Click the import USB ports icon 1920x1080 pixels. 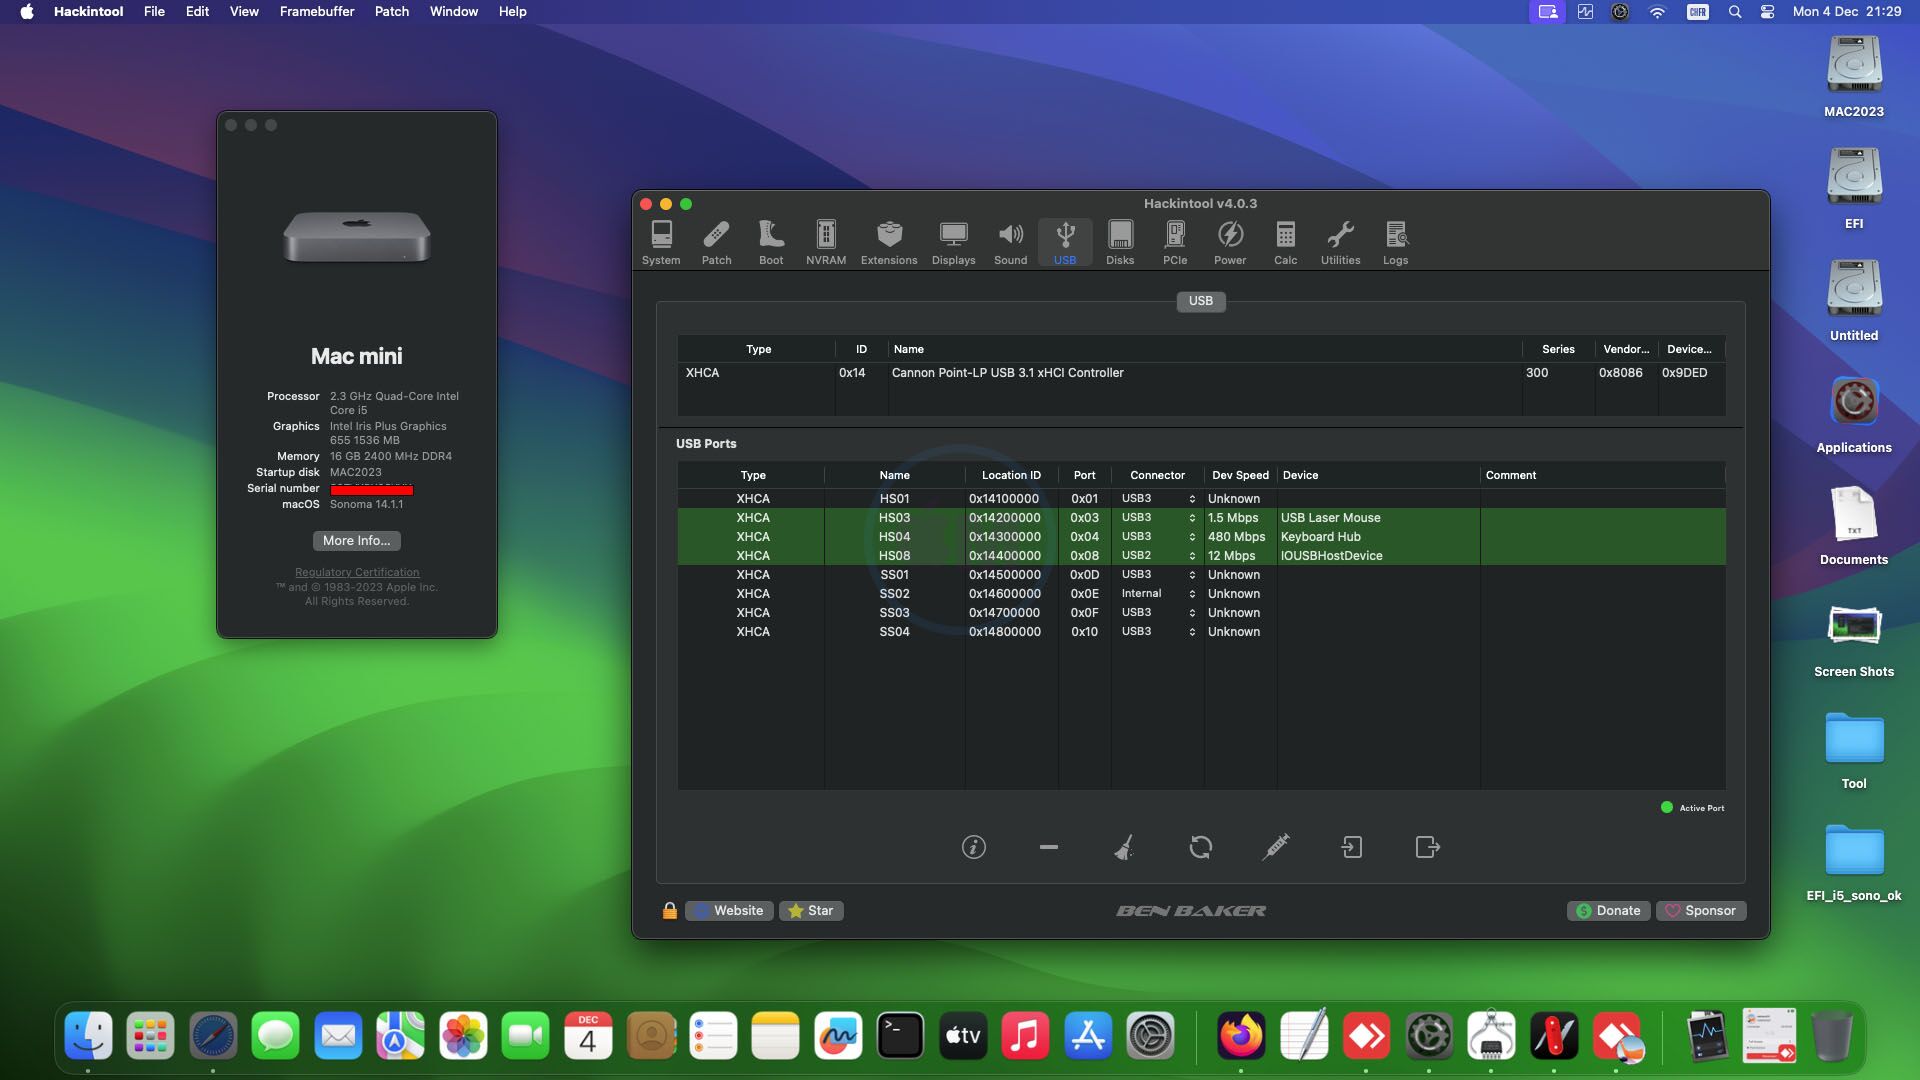click(x=1351, y=847)
